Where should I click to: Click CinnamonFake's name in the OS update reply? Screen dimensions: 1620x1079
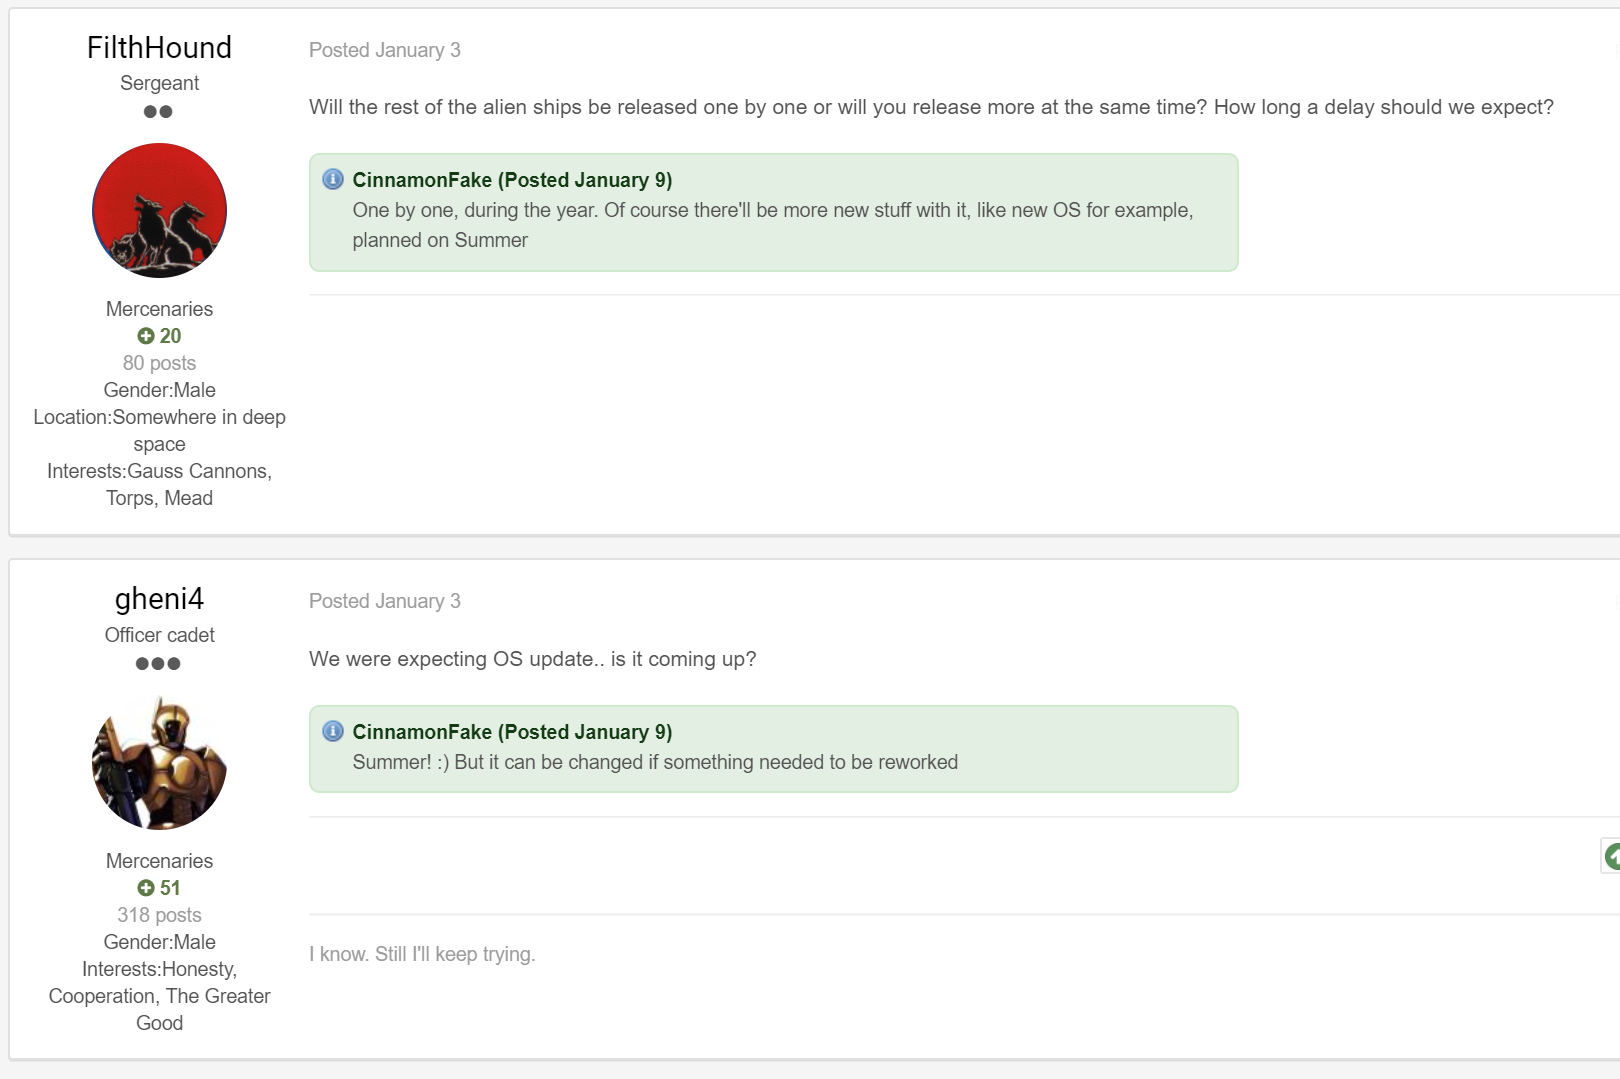422,732
